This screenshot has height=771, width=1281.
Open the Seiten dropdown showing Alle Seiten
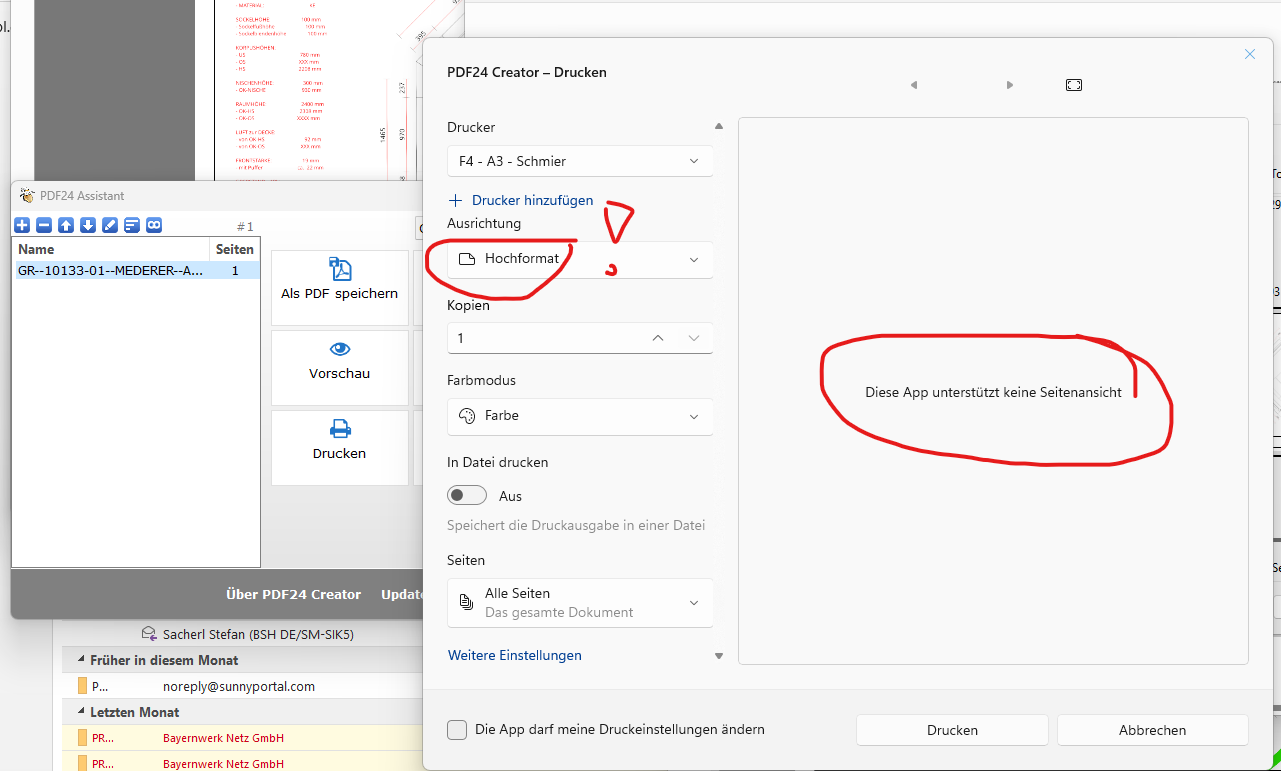pos(580,603)
